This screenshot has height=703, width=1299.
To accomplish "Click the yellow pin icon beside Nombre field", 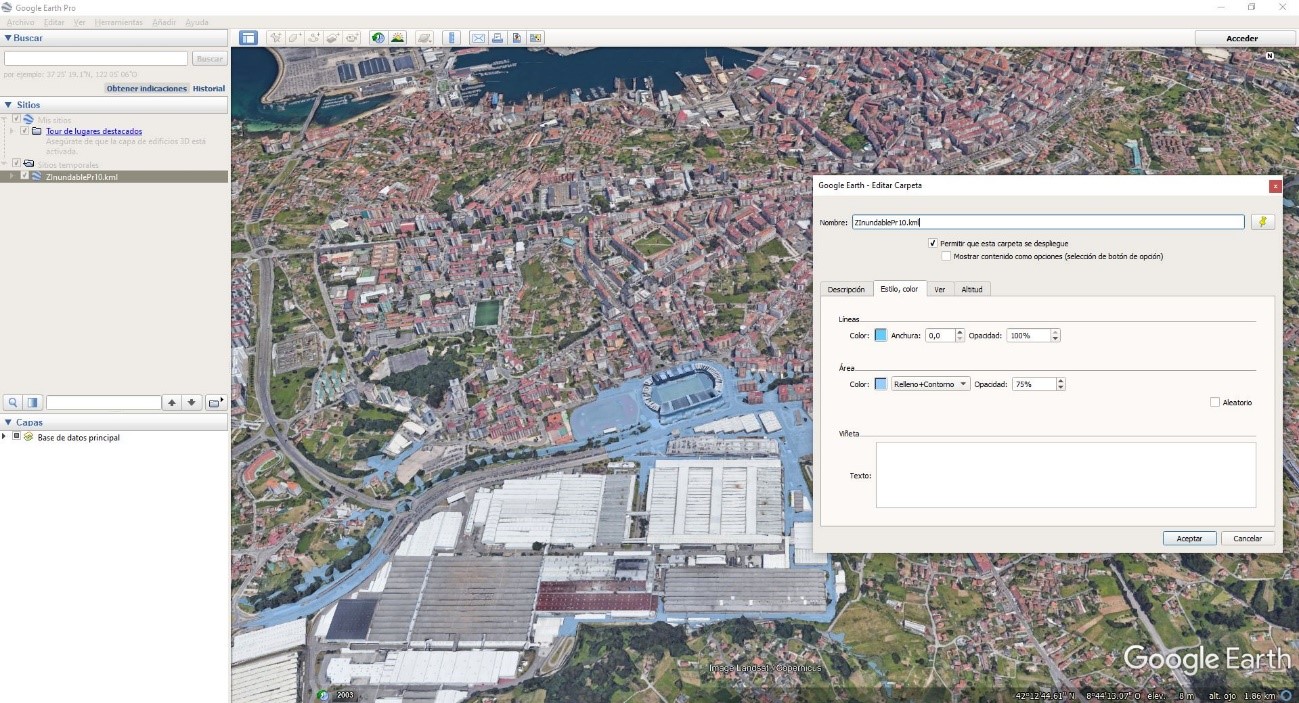I will pyautogui.click(x=1263, y=222).
